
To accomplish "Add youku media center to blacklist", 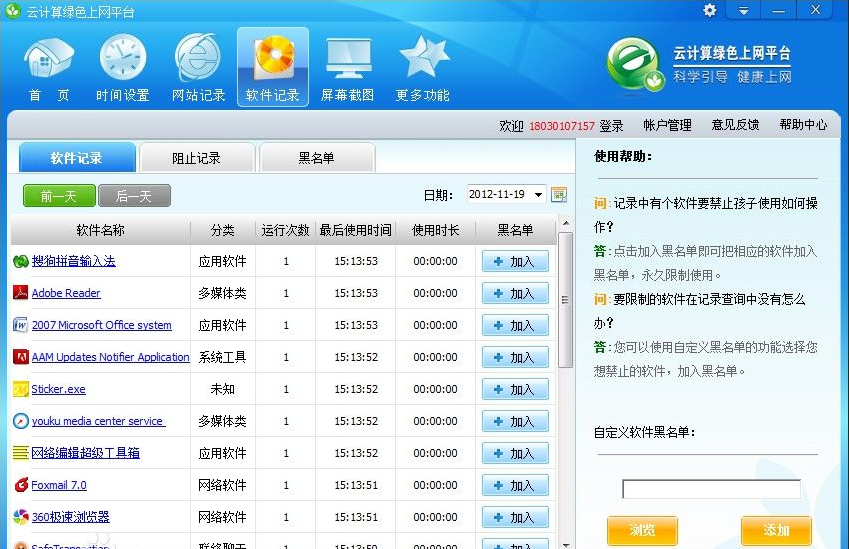I will (x=515, y=421).
